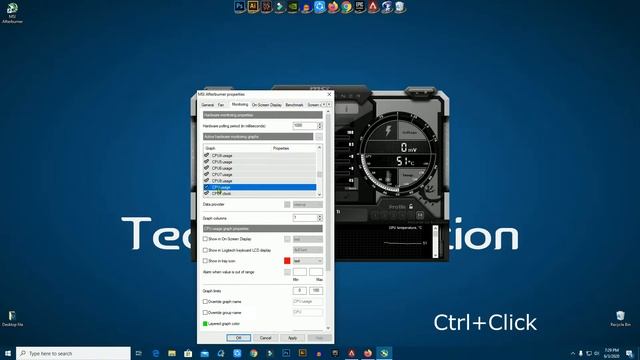Open Mail from the taskbar
Viewport: 640px width, 360px height.
click(x=204, y=353)
